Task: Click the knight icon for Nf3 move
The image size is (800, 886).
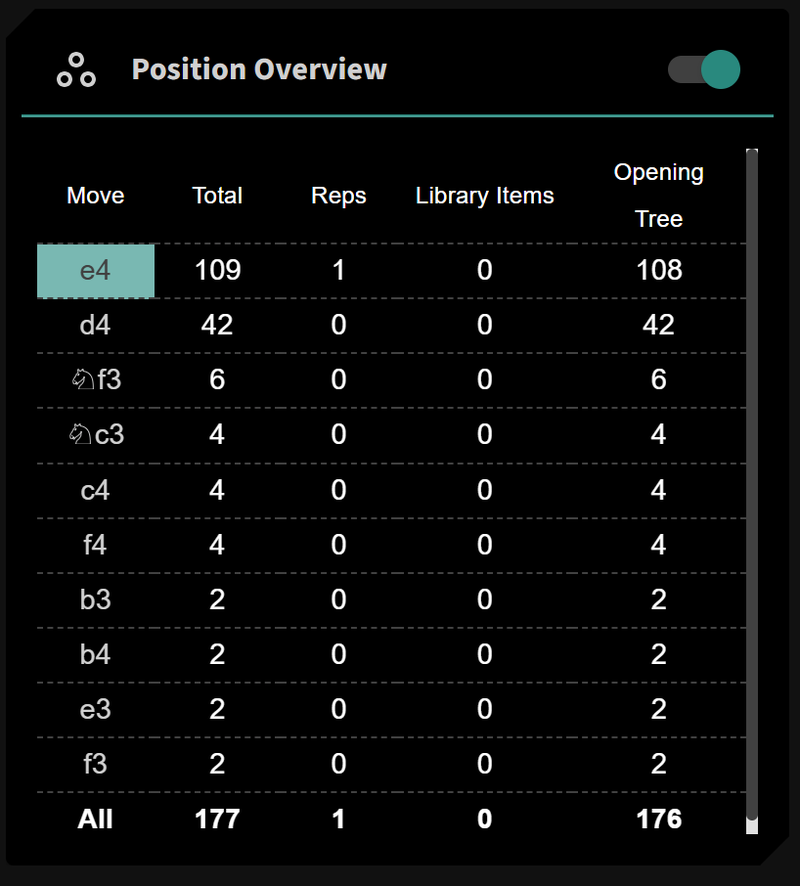Action: (x=81, y=380)
